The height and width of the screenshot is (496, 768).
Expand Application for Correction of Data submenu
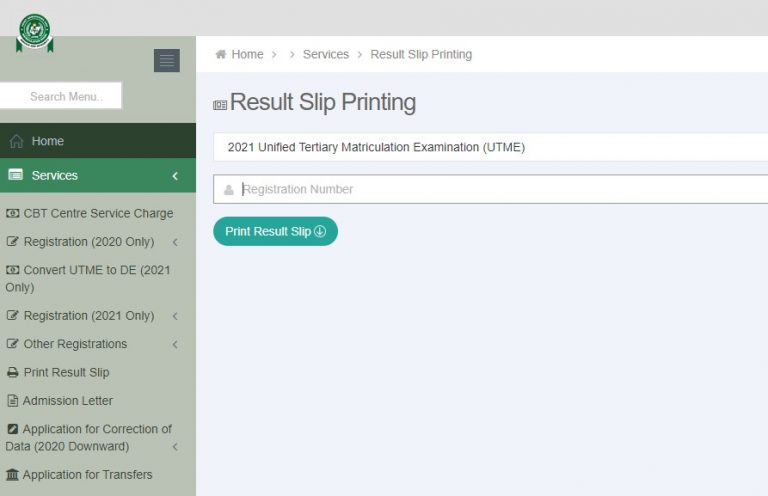pos(175,447)
